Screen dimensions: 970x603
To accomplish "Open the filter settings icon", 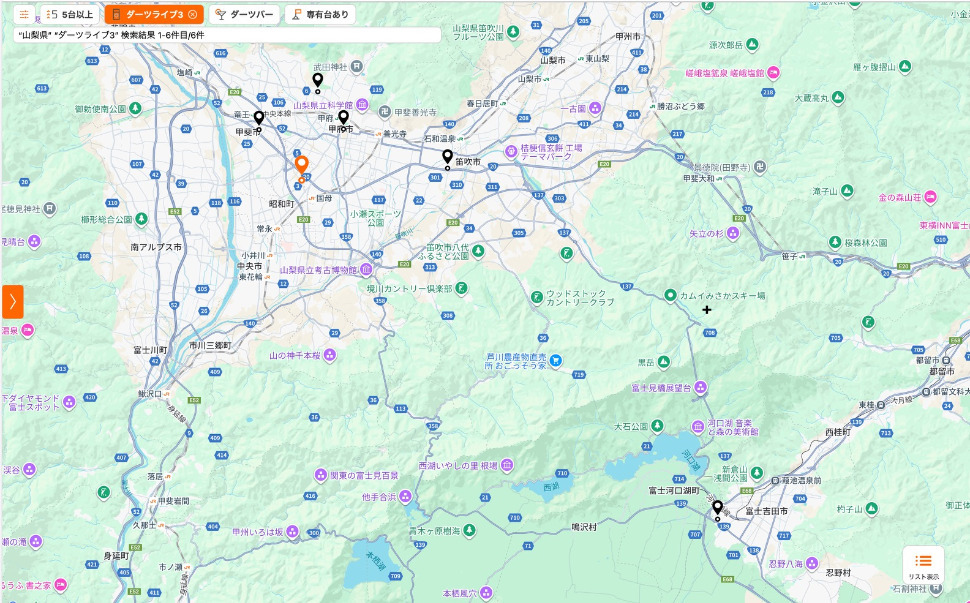I will pyautogui.click(x=24, y=14).
